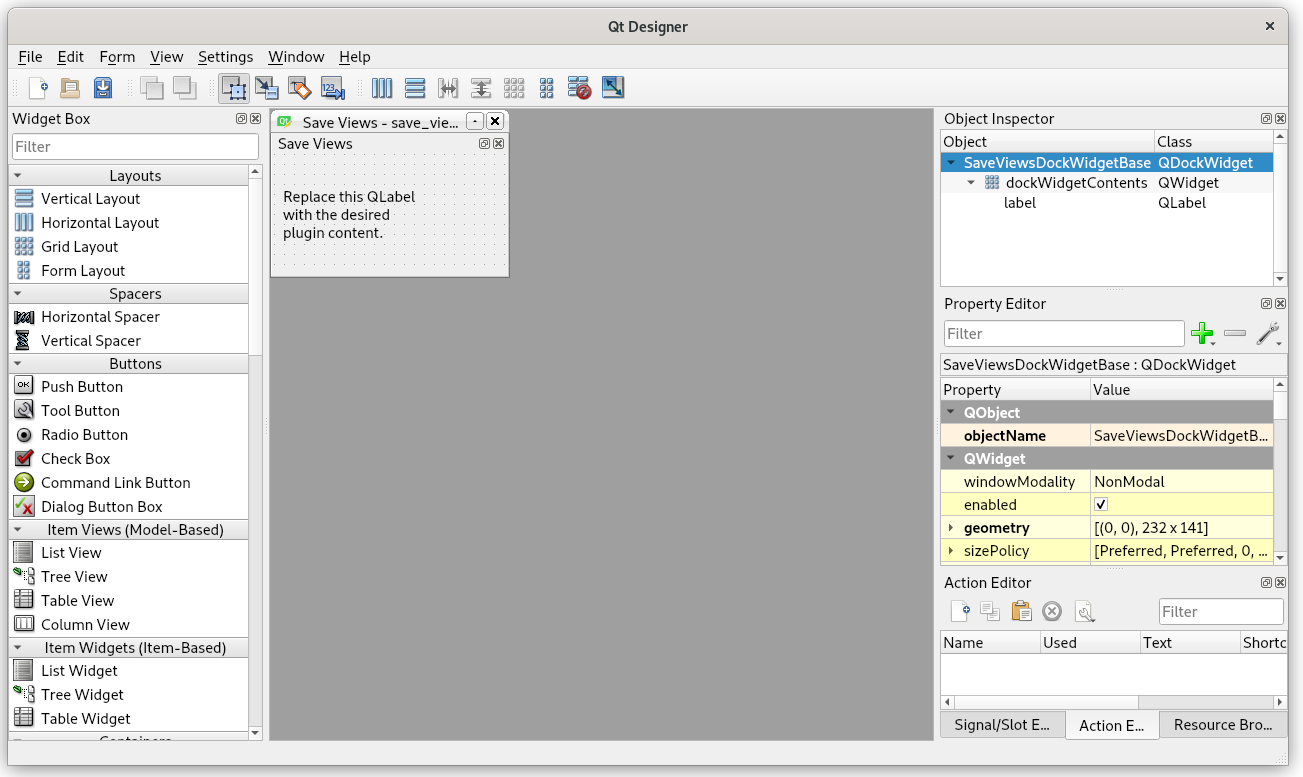Click Copy icon in Action Editor
The height and width of the screenshot is (777, 1303).
click(x=990, y=611)
